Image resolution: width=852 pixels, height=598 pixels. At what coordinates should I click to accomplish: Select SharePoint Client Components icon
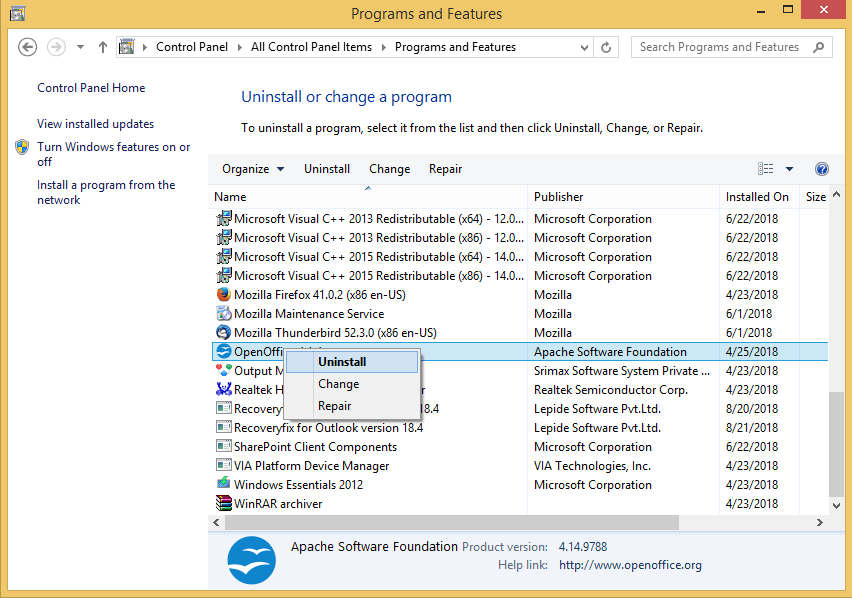click(x=223, y=446)
